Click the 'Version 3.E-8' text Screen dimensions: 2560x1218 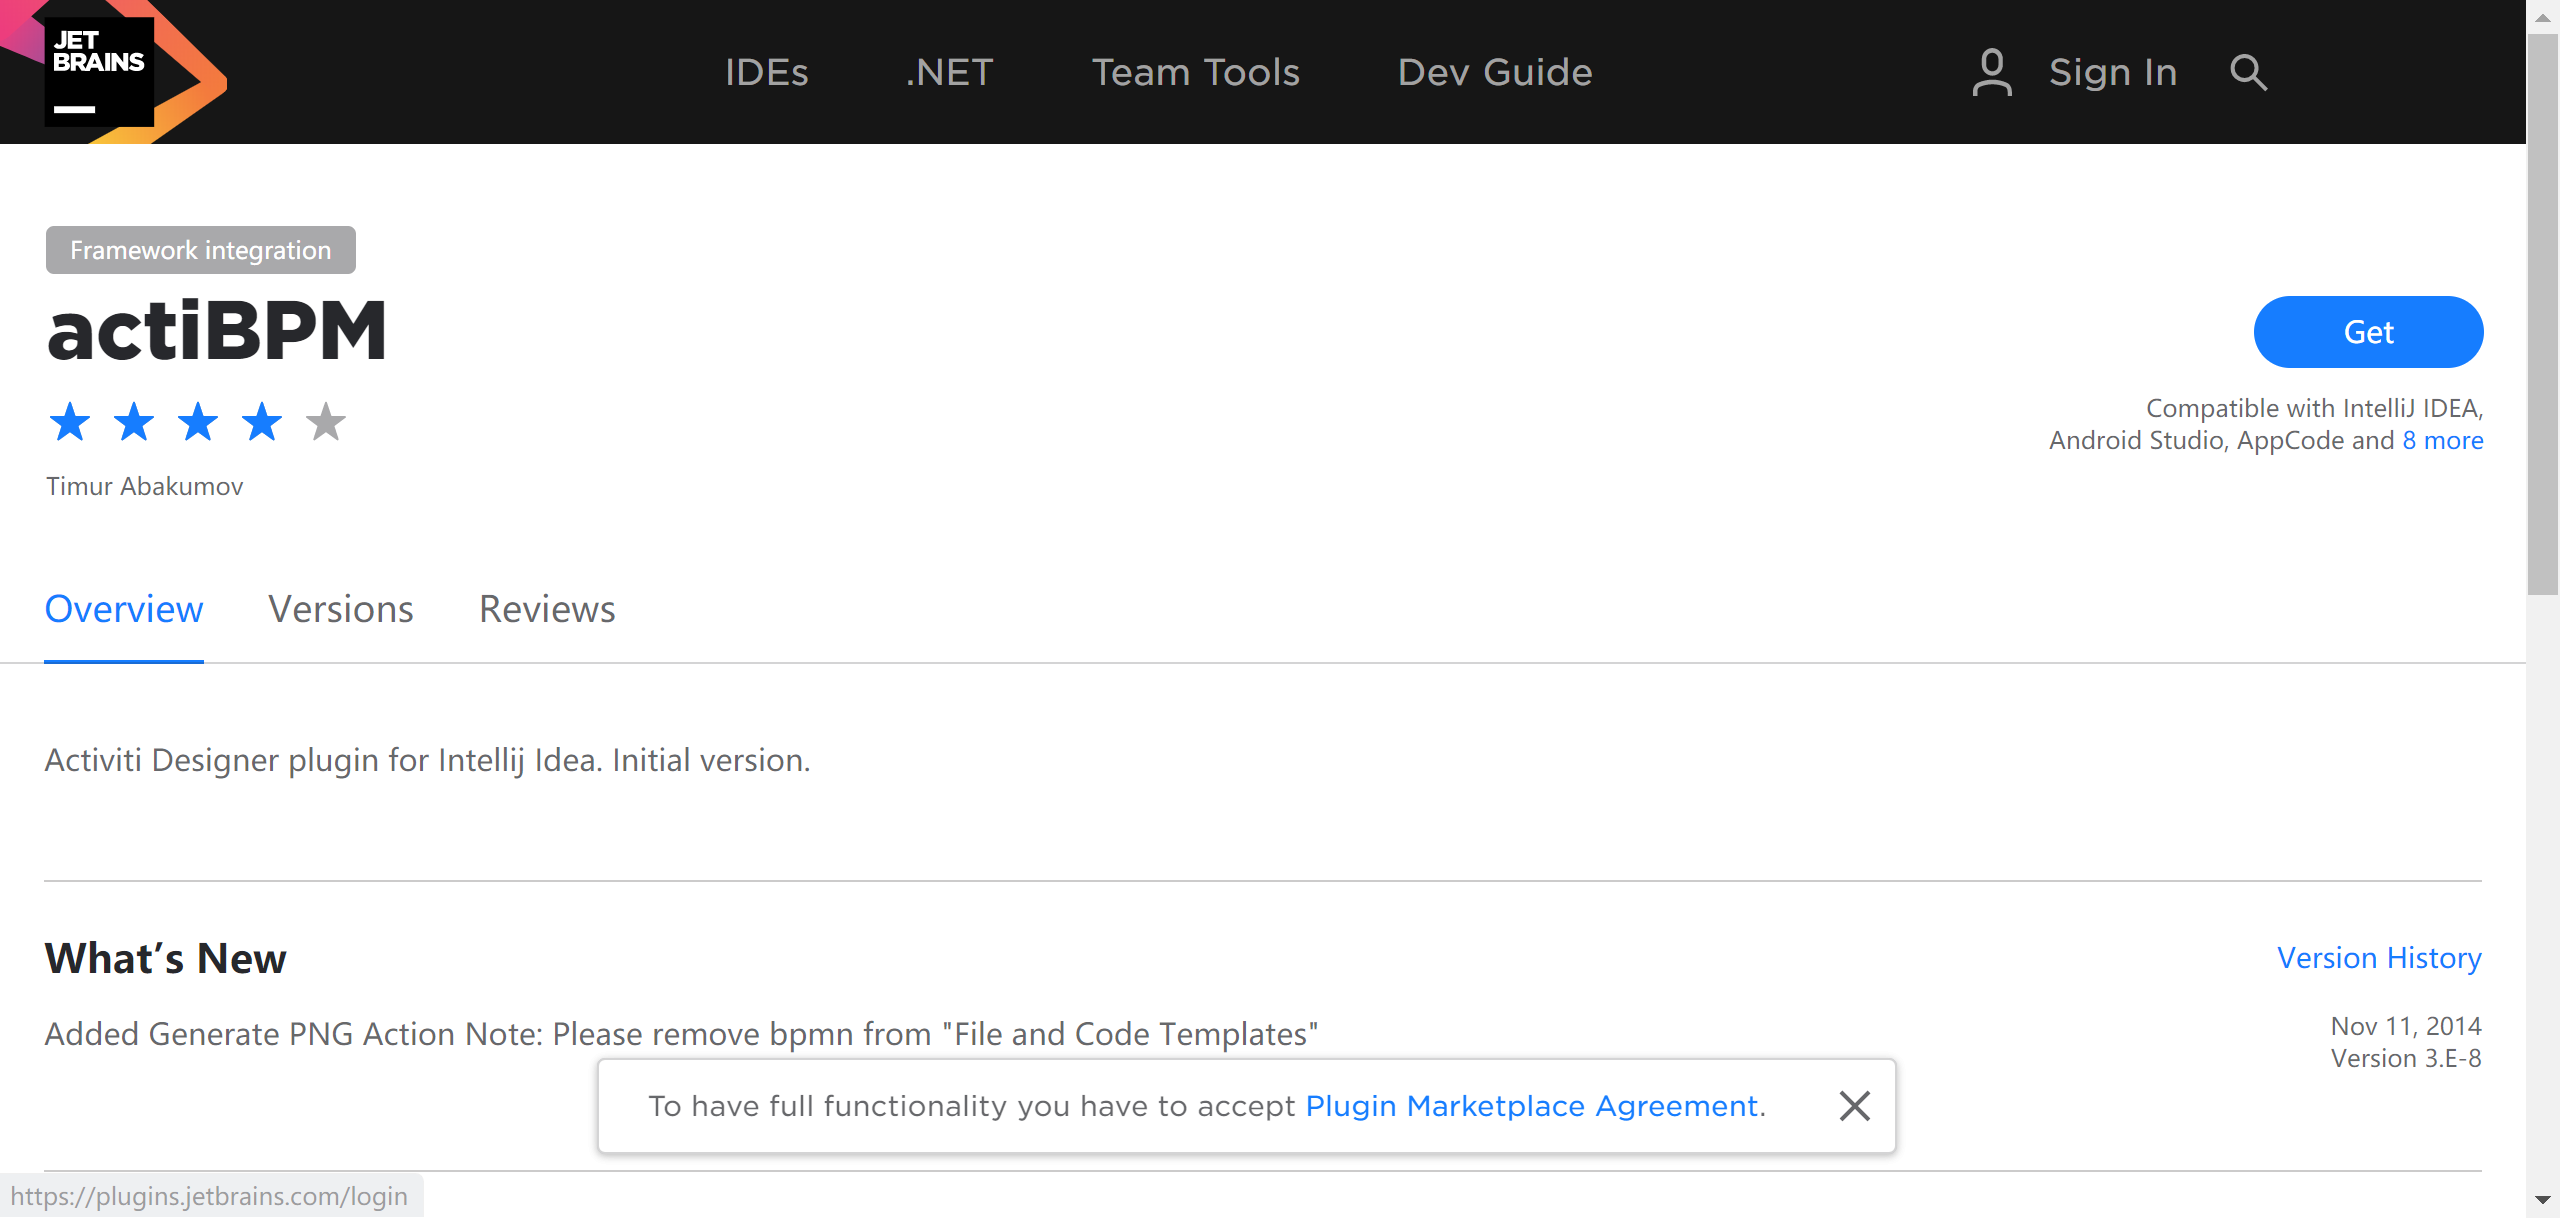(2406, 1059)
